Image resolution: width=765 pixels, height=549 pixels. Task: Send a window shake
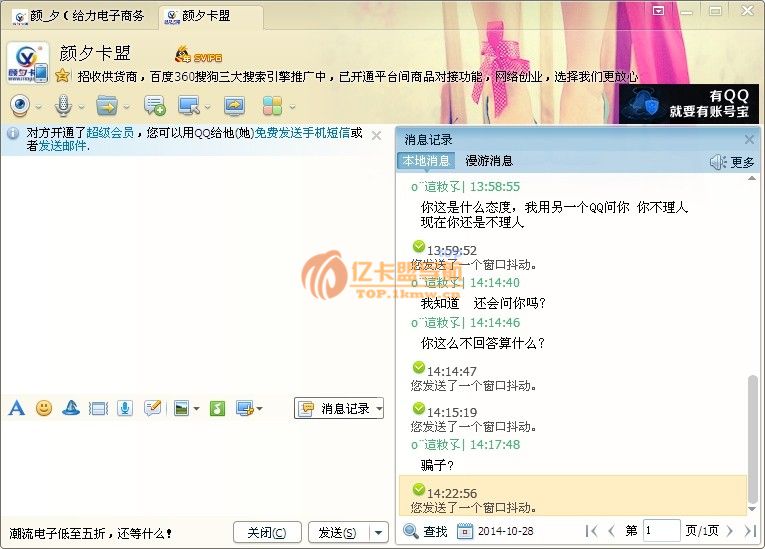pos(98,408)
